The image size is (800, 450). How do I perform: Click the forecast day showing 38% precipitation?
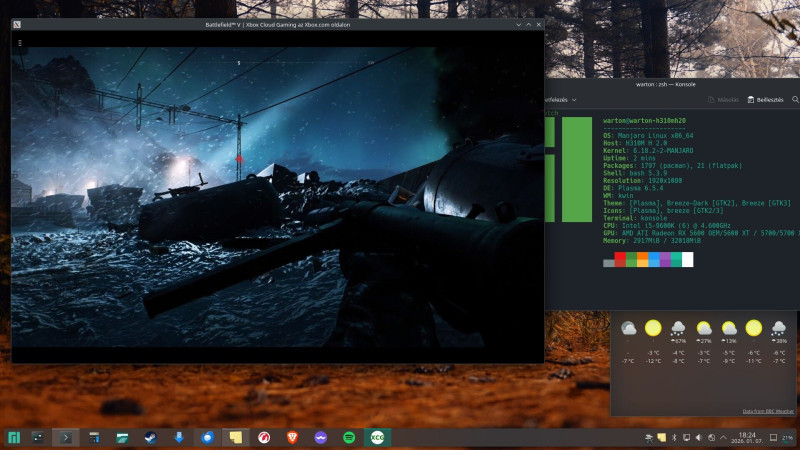coord(779,342)
